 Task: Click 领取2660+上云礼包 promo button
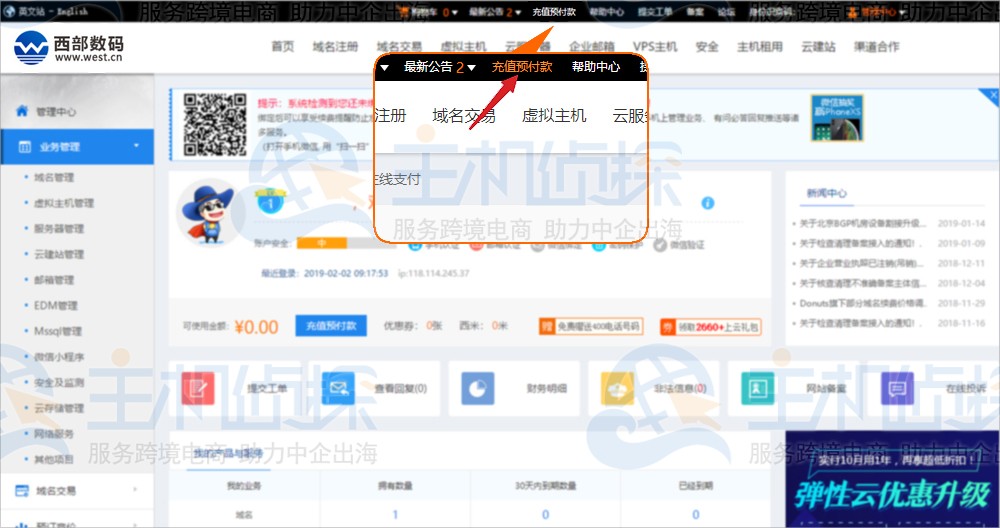click(x=710, y=326)
